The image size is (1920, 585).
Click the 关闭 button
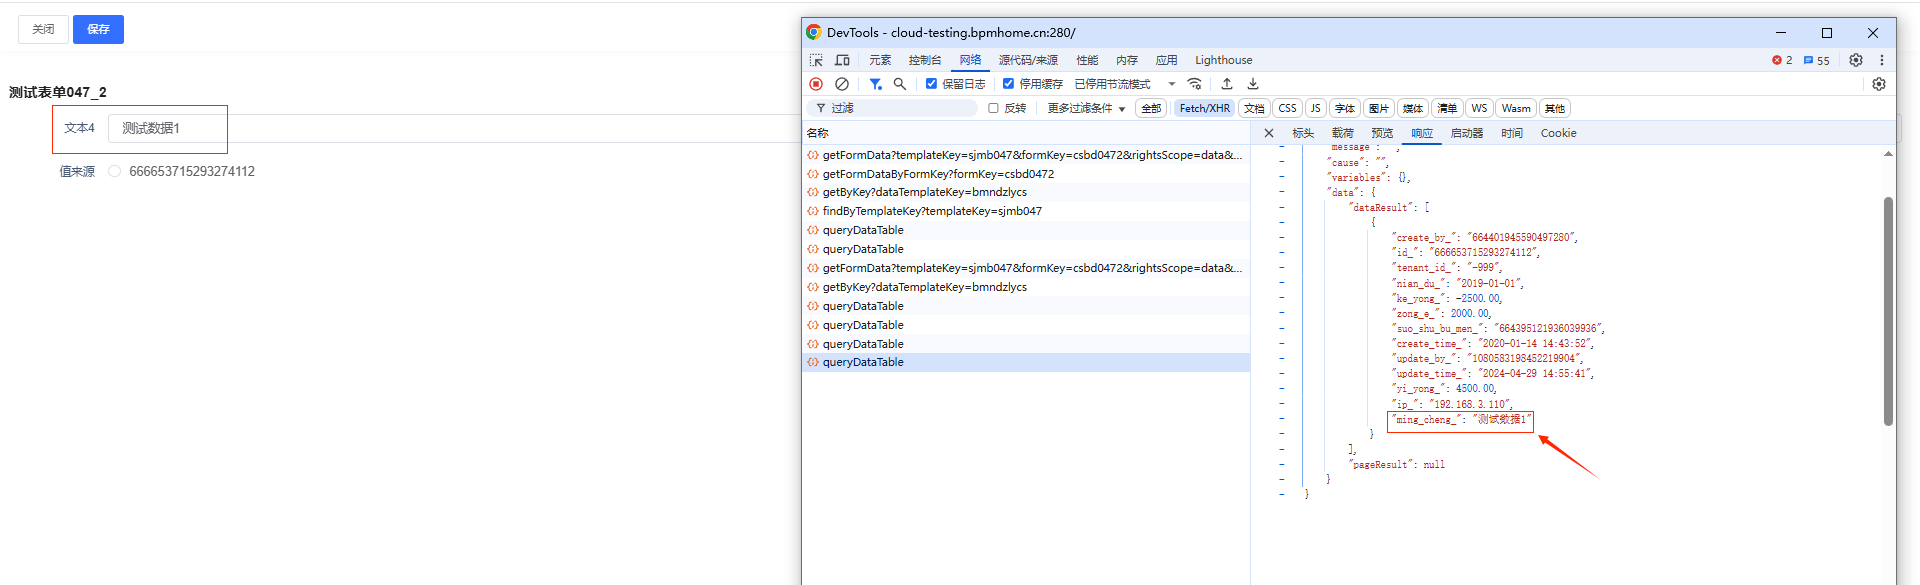point(43,29)
